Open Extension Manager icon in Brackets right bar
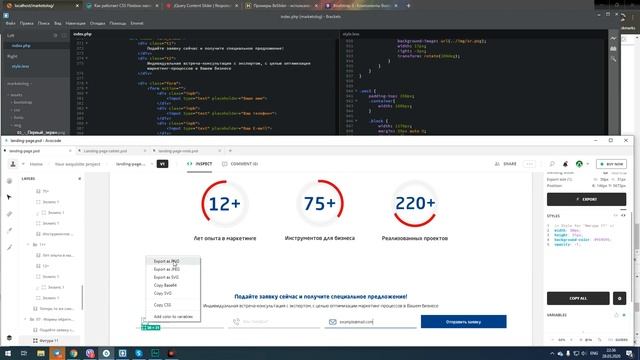The image size is (640, 360). coord(613,49)
